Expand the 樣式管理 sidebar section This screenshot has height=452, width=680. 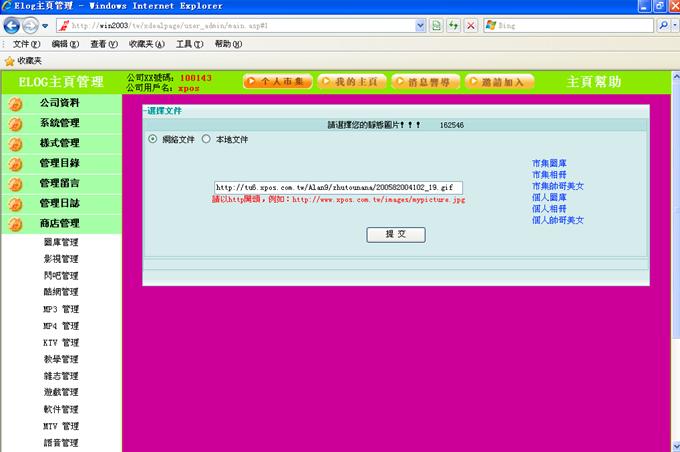coord(60,143)
